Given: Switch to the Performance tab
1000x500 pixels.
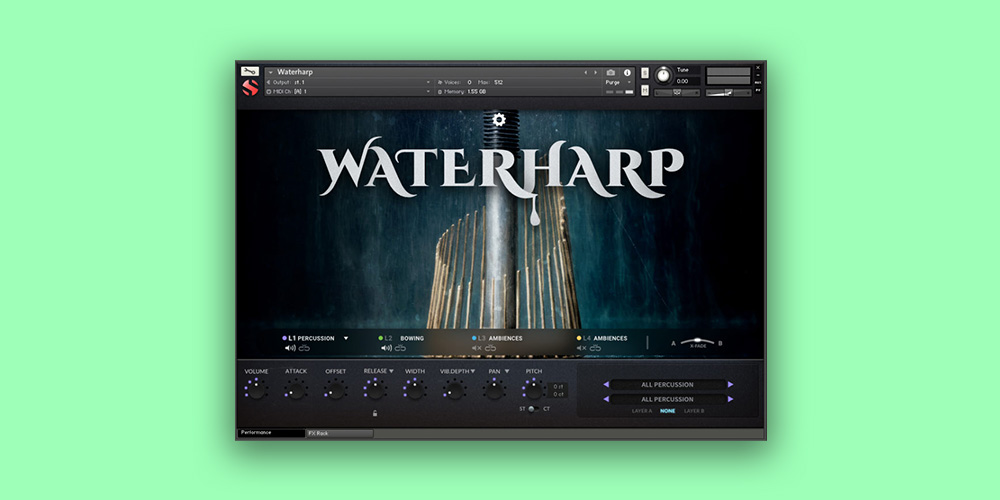Looking at the screenshot, I should point(271,433).
